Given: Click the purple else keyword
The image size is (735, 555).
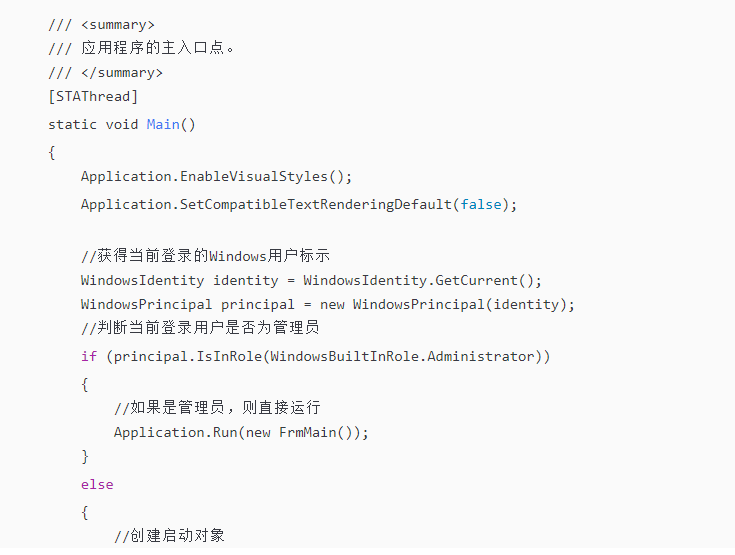Looking at the screenshot, I should click(97, 484).
